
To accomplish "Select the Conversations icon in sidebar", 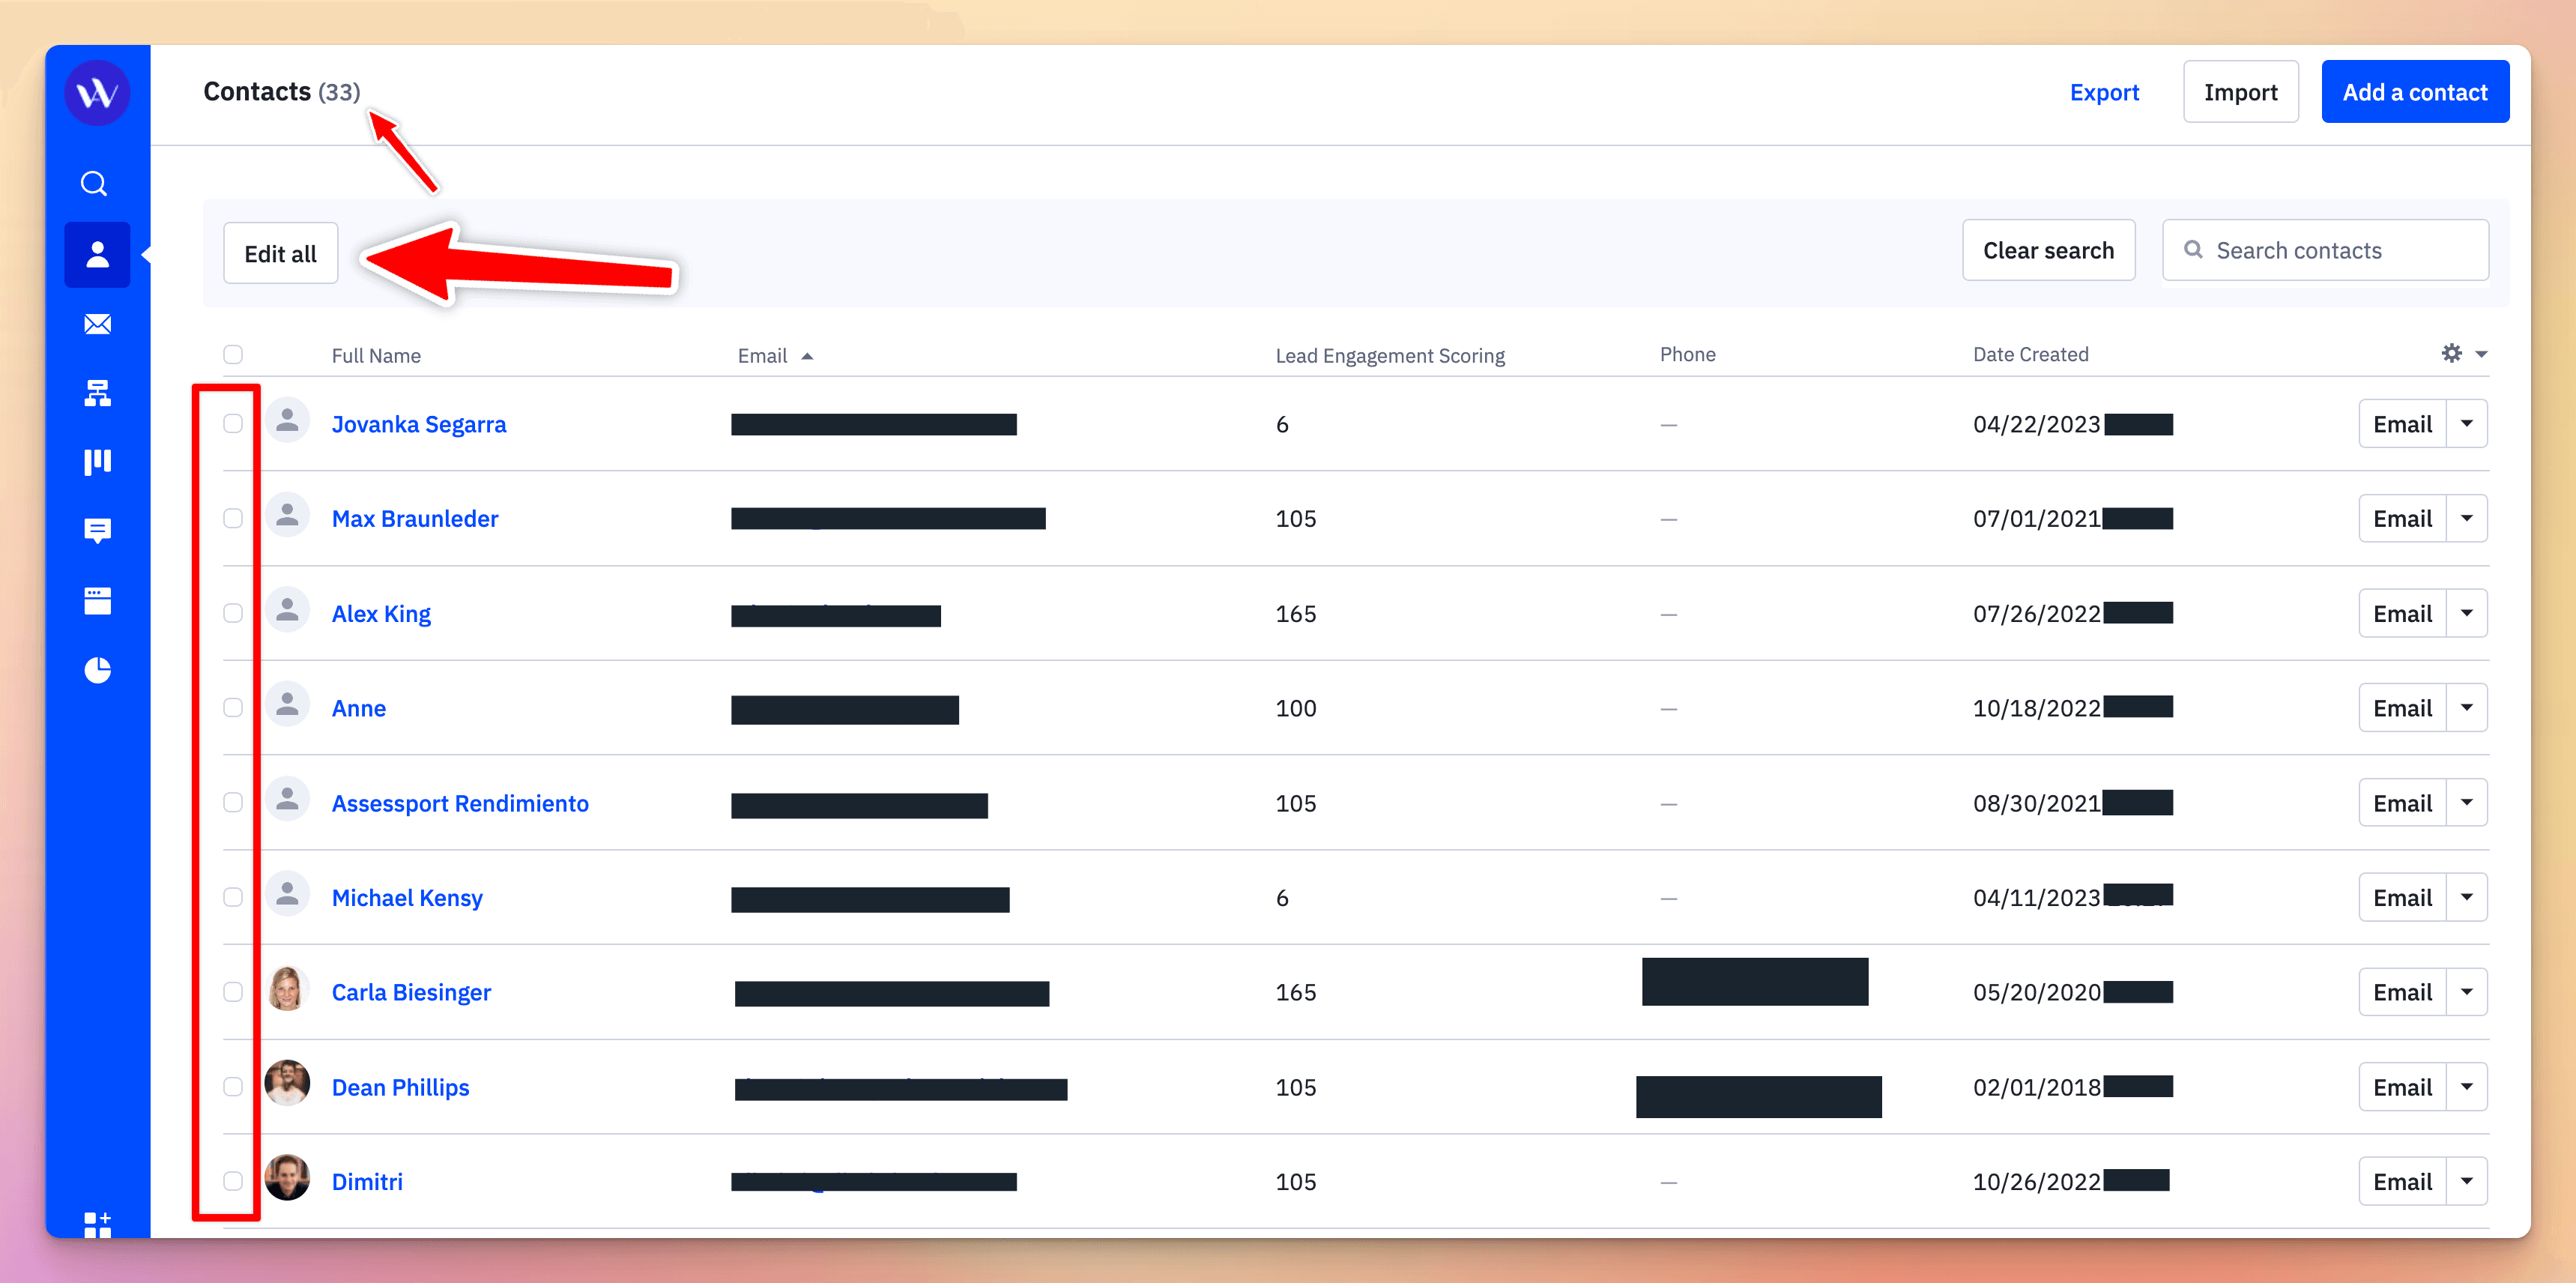I will coord(95,531).
